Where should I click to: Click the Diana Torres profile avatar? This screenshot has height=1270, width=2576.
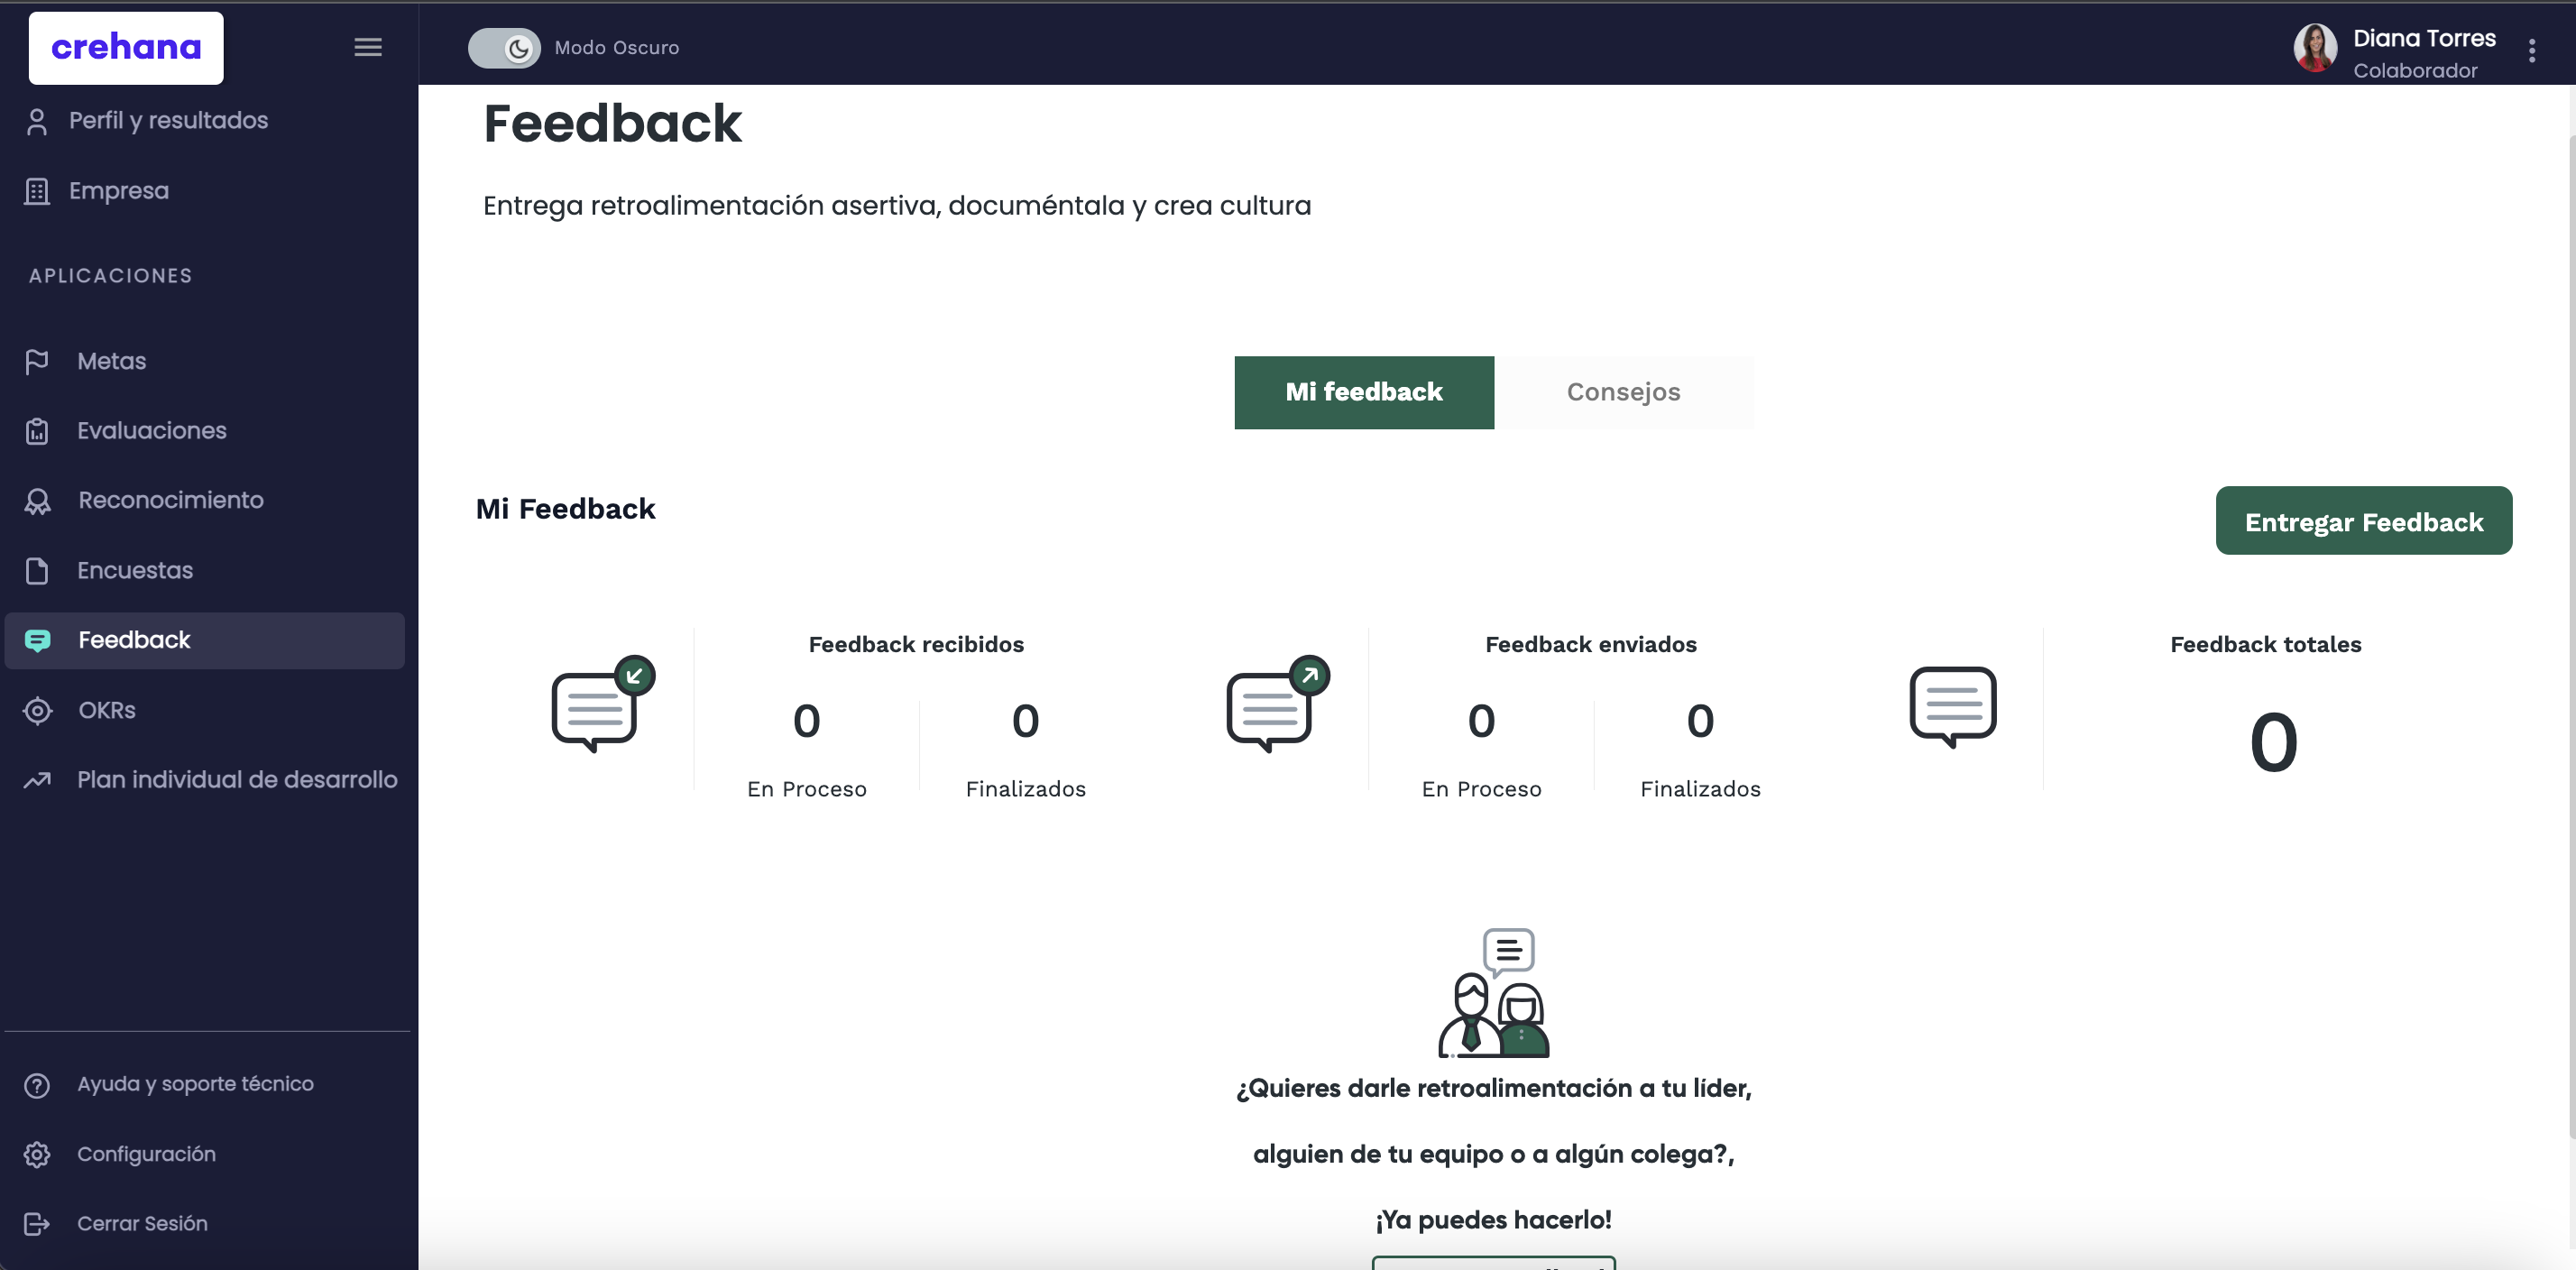pos(2316,46)
